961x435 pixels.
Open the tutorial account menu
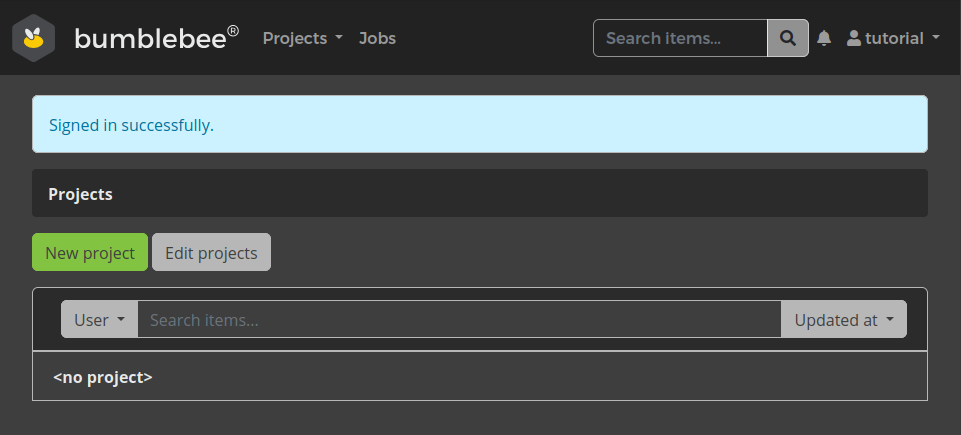tap(893, 38)
